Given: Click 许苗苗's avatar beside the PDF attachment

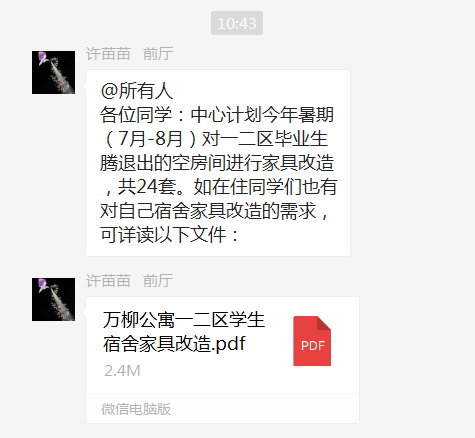Looking at the screenshot, I should tap(53, 299).
